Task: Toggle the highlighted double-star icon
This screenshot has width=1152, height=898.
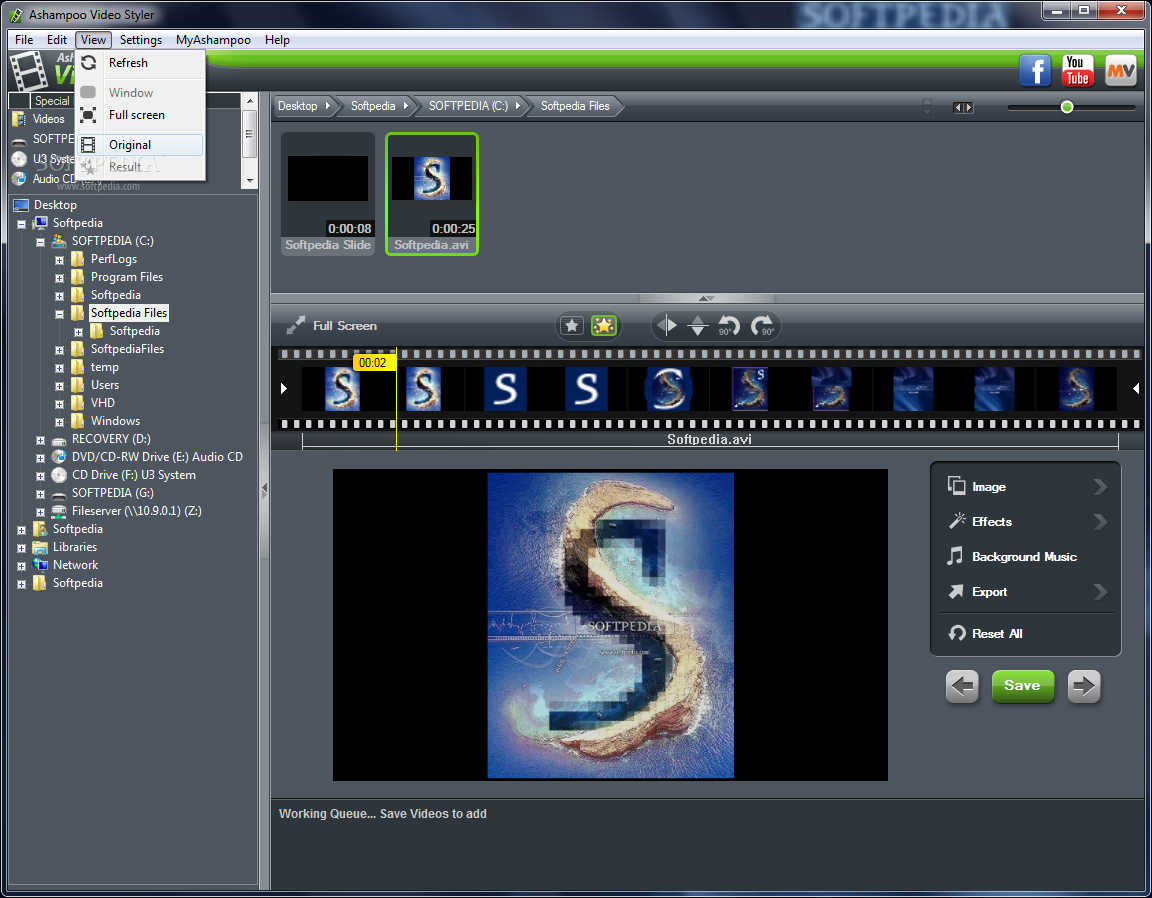Action: tap(604, 326)
